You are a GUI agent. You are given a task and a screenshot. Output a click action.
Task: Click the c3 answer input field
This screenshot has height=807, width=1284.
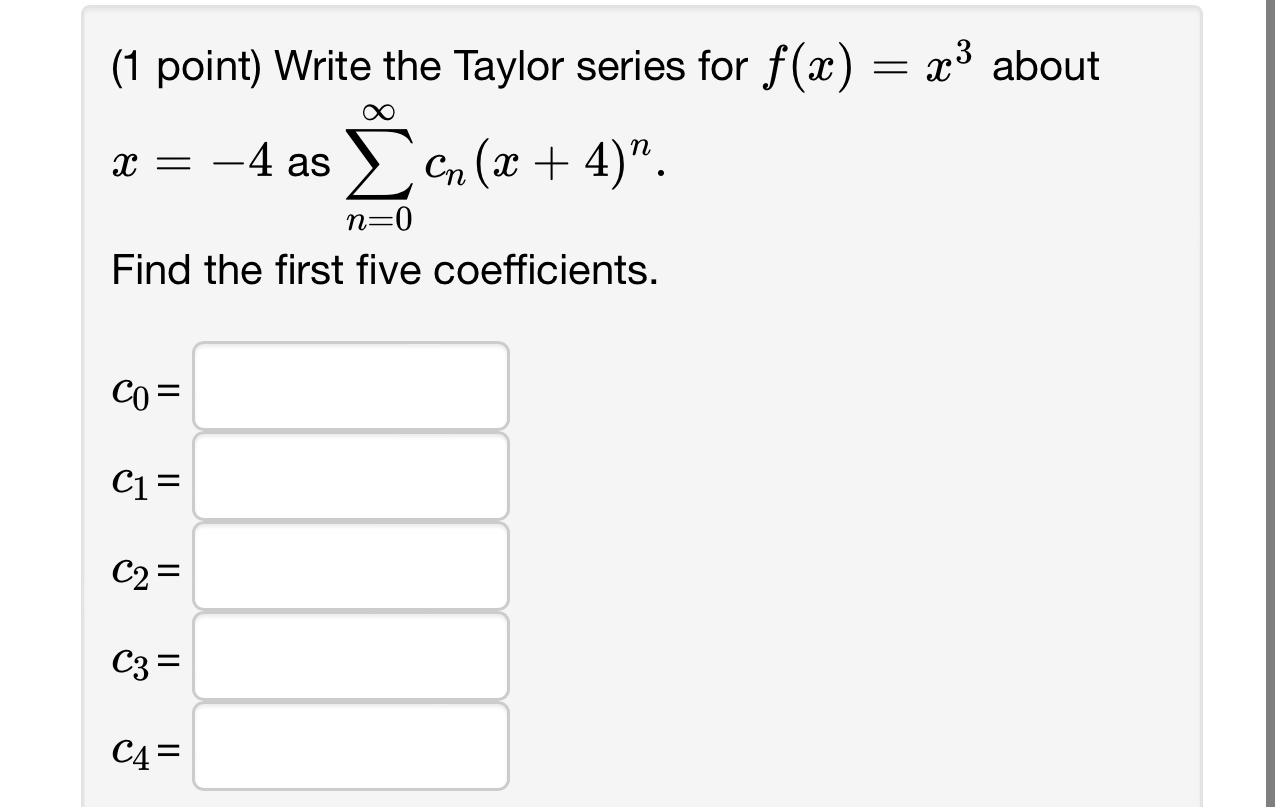[x=350, y=655]
